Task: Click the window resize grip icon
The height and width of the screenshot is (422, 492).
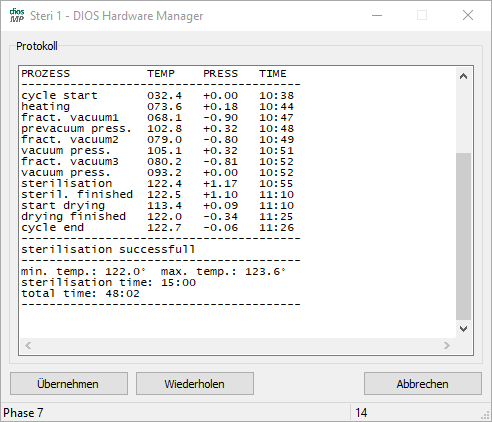Action: 485,415
